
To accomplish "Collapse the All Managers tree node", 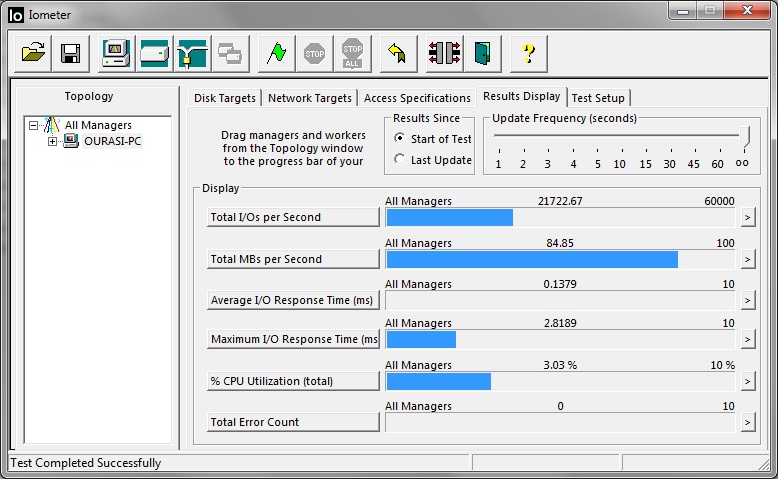I will pyautogui.click(x=33, y=126).
